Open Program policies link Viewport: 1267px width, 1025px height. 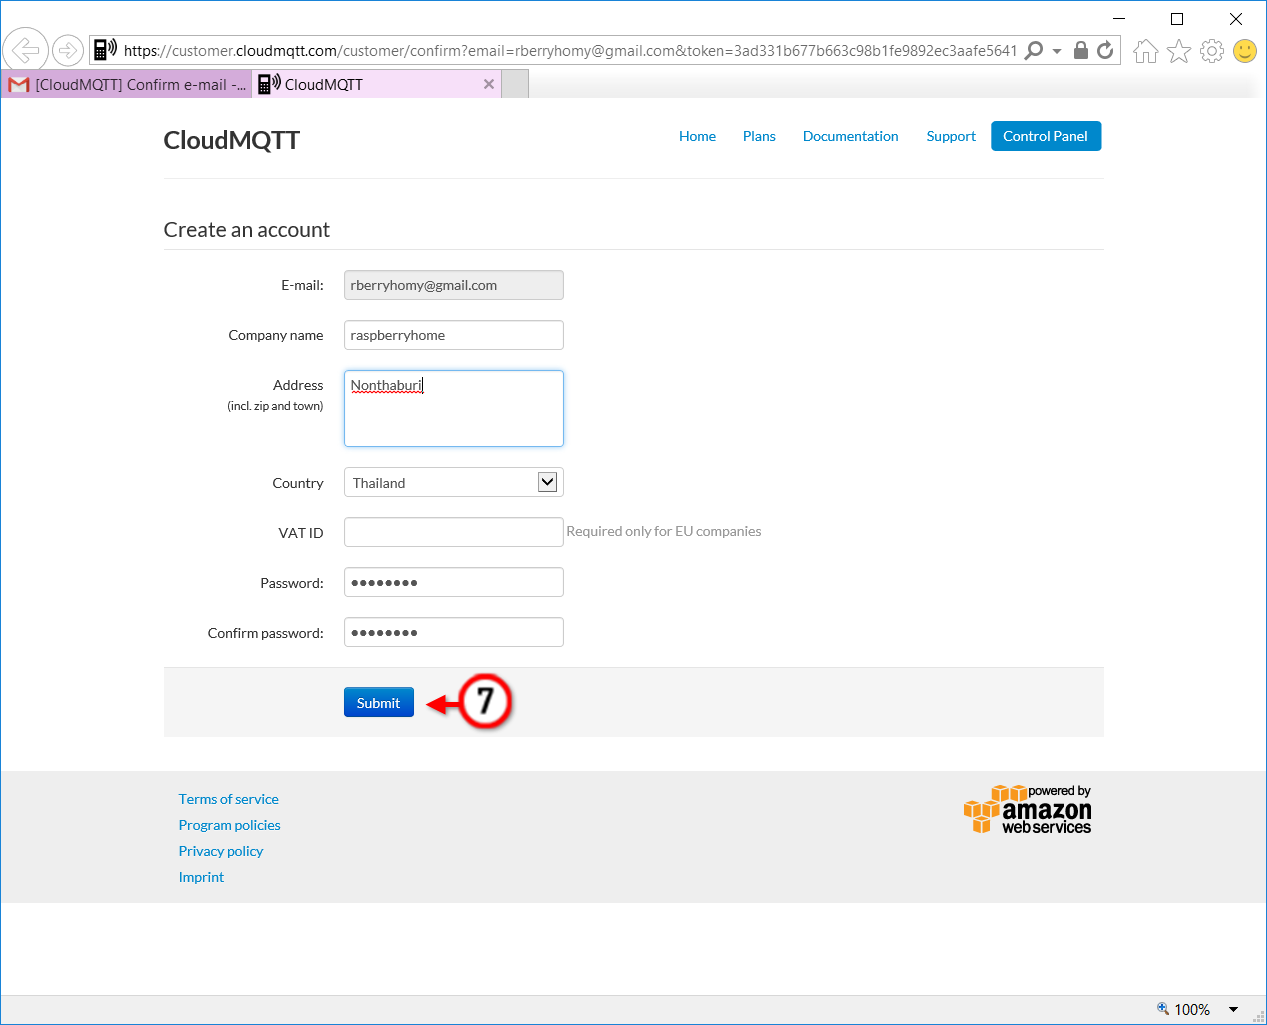[x=229, y=825]
